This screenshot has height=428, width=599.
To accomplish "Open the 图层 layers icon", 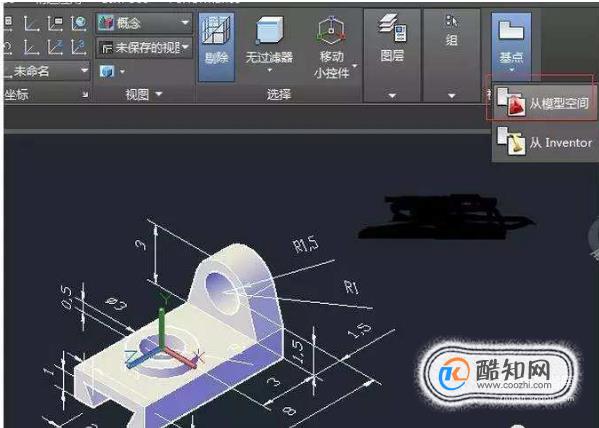I will pos(392,28).
